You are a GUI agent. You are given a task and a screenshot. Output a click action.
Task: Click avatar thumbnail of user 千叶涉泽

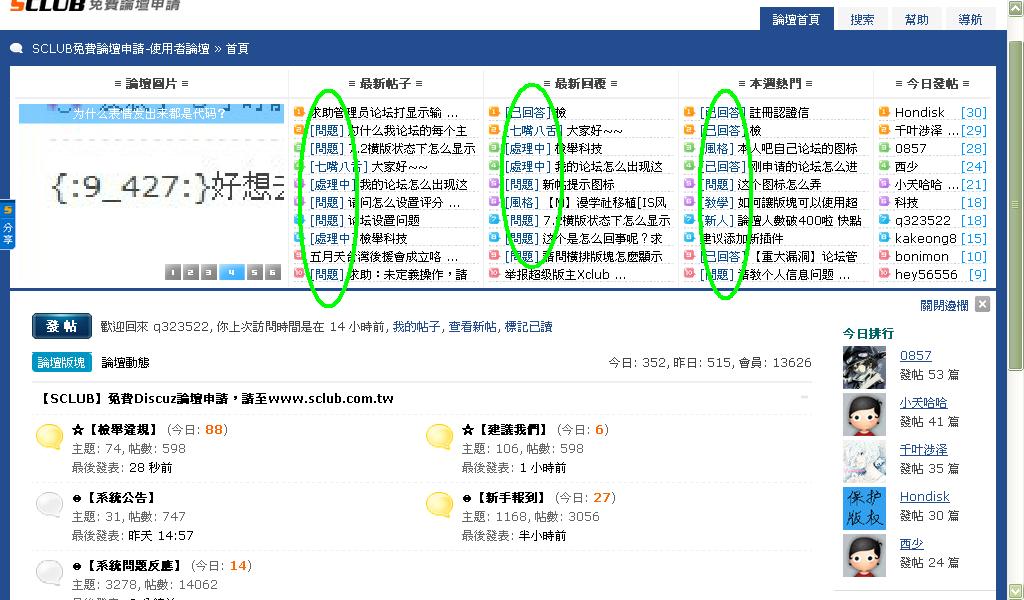864,461
